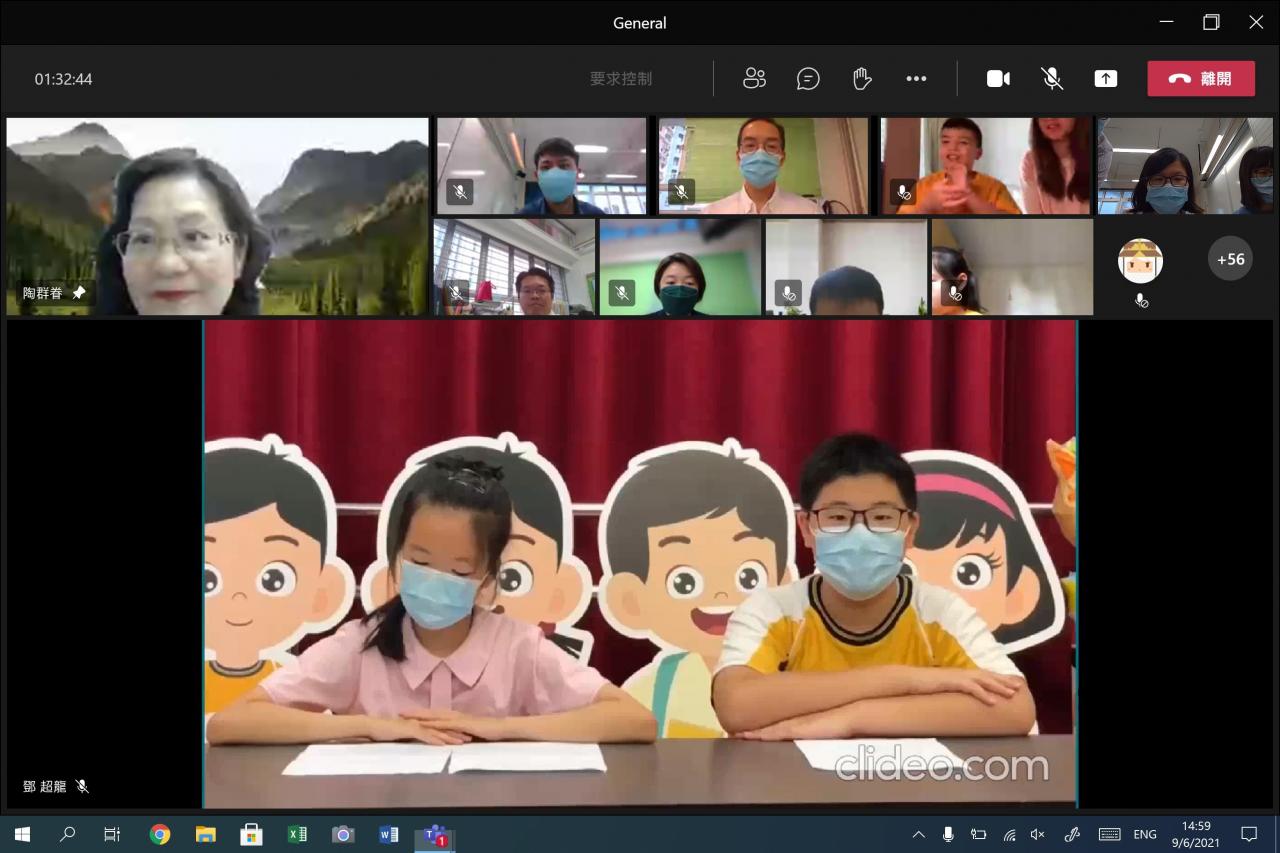Select the pinned 陶群眷 video tile
The image size is (1280, 853).
click(x=217, y=216)
